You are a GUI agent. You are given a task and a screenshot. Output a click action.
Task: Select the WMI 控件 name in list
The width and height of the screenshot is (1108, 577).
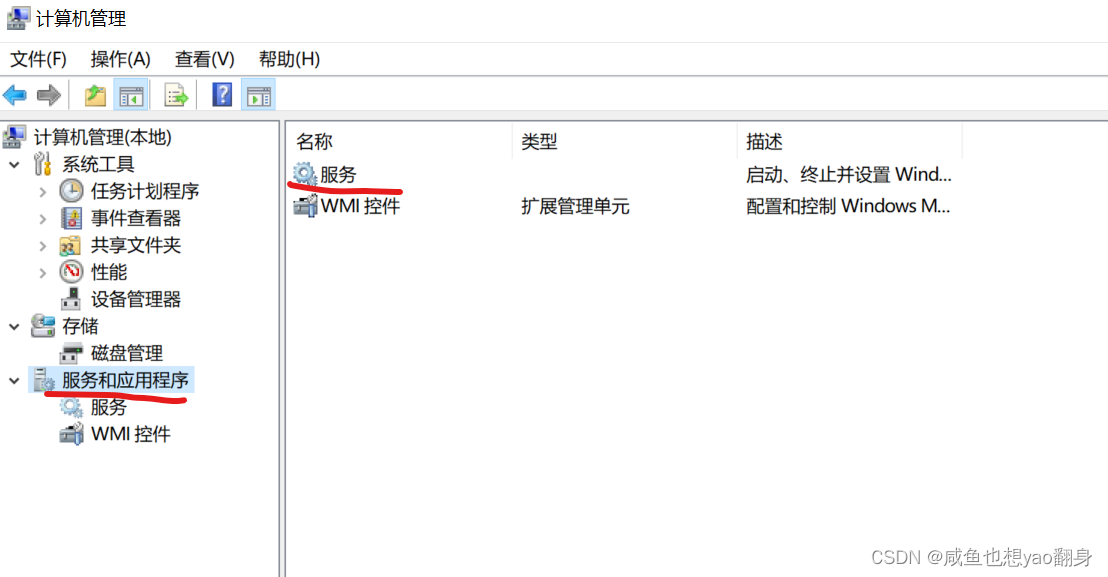(x=360, y=206)
